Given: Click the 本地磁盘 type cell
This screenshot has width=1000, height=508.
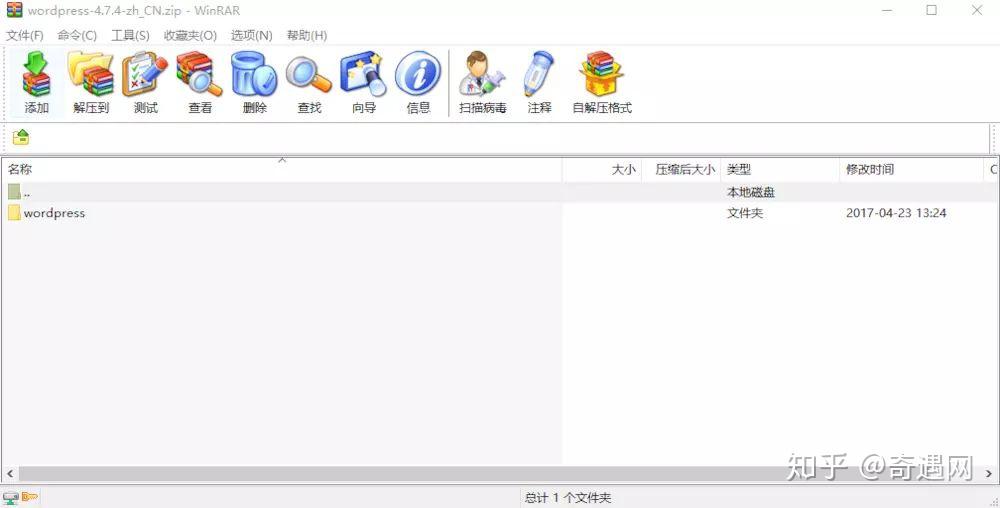Looking at the screenshot, I should coord(751,192).
